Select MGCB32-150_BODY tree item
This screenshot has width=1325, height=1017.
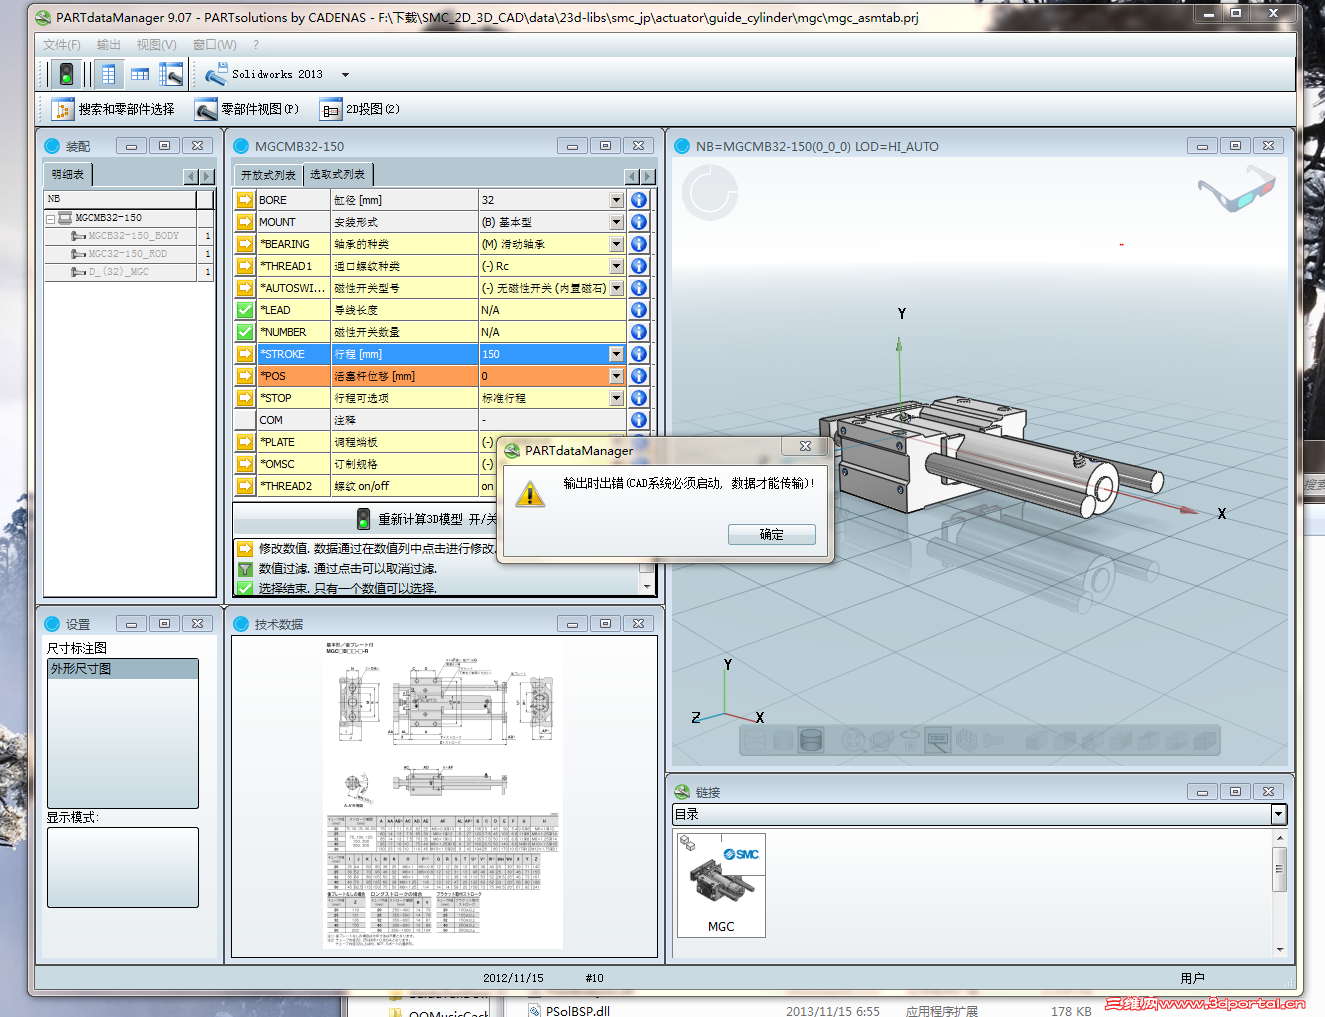coord(133,236)
